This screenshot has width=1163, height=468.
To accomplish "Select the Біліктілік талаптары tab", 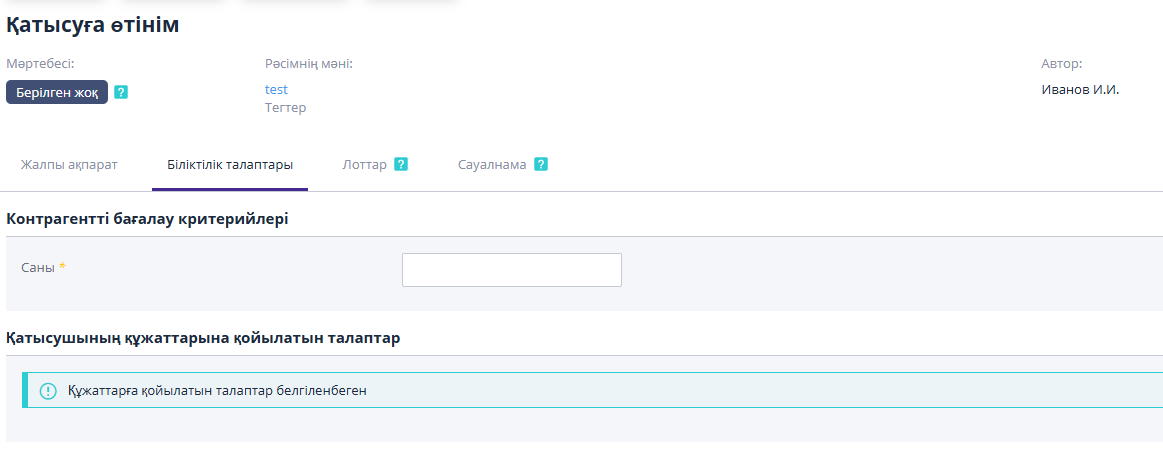I will (230, 165).
